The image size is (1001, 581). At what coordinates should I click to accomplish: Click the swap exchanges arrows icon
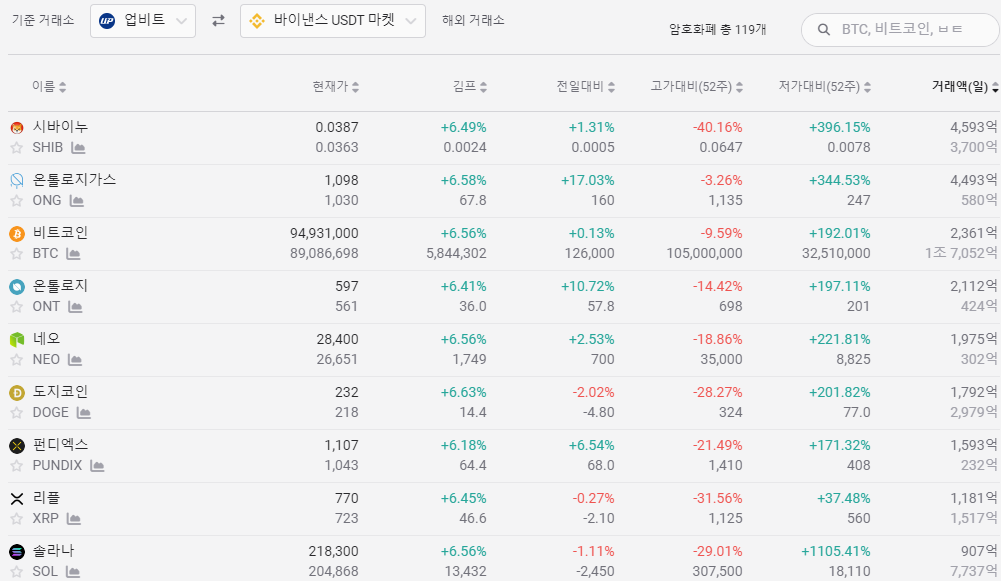click(x=218, y=21)
